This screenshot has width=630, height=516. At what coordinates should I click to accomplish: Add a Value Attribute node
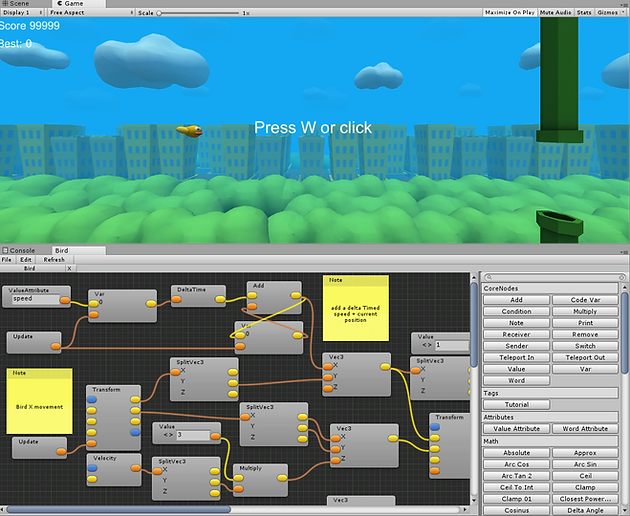tap(516, 429)
